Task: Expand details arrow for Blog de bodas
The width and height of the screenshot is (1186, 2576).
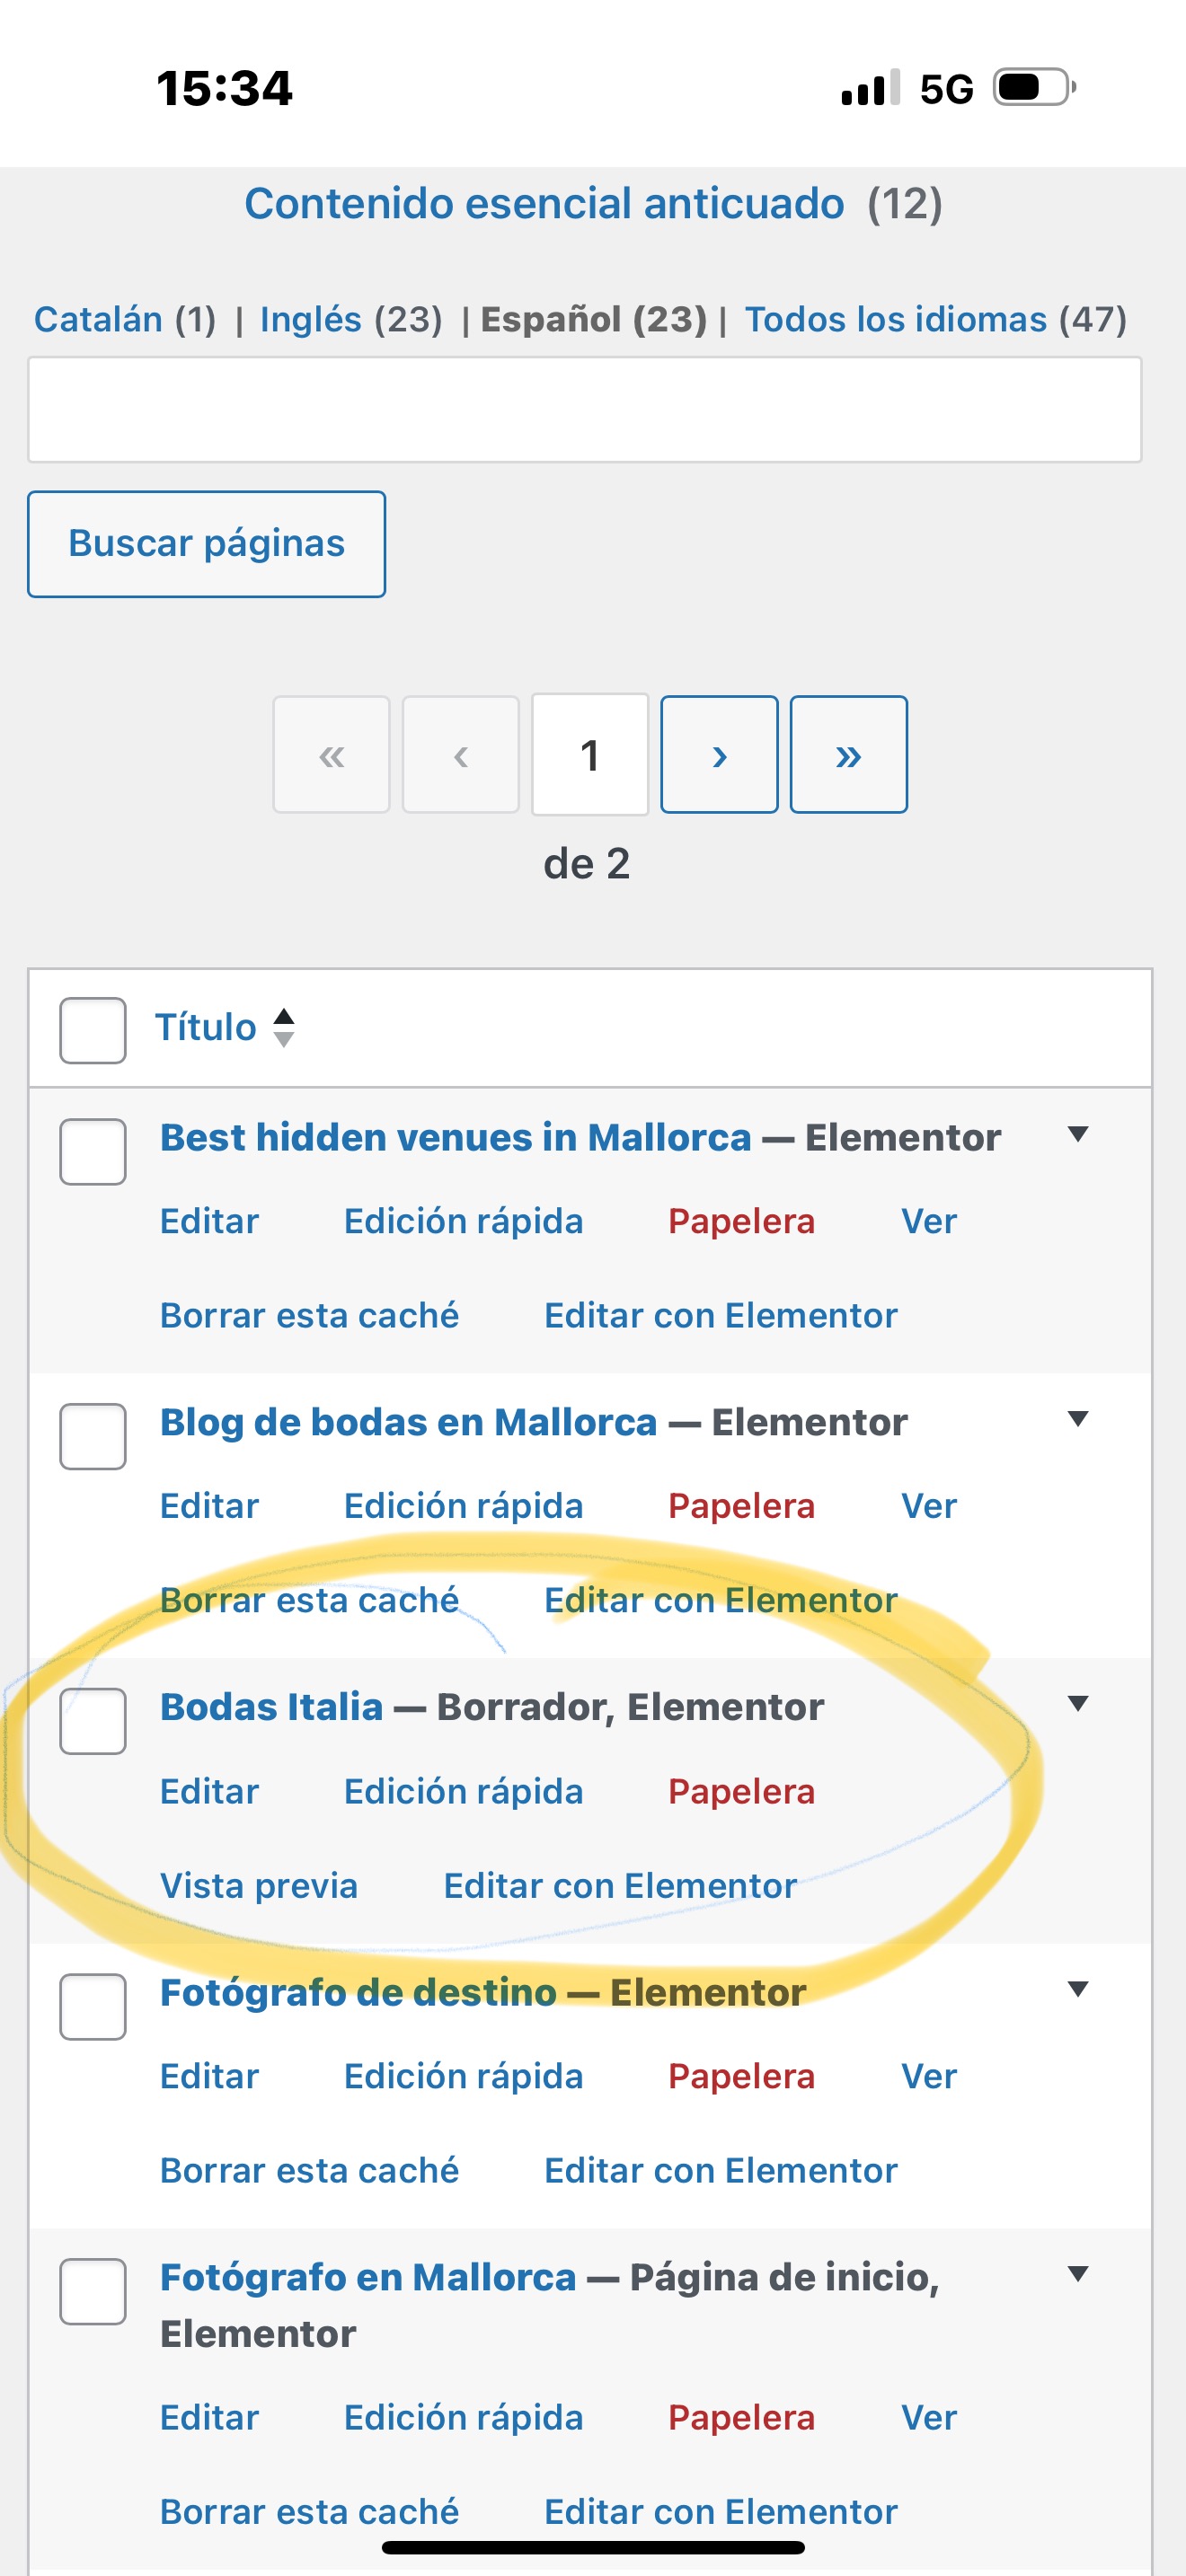Action: 1077,1418
